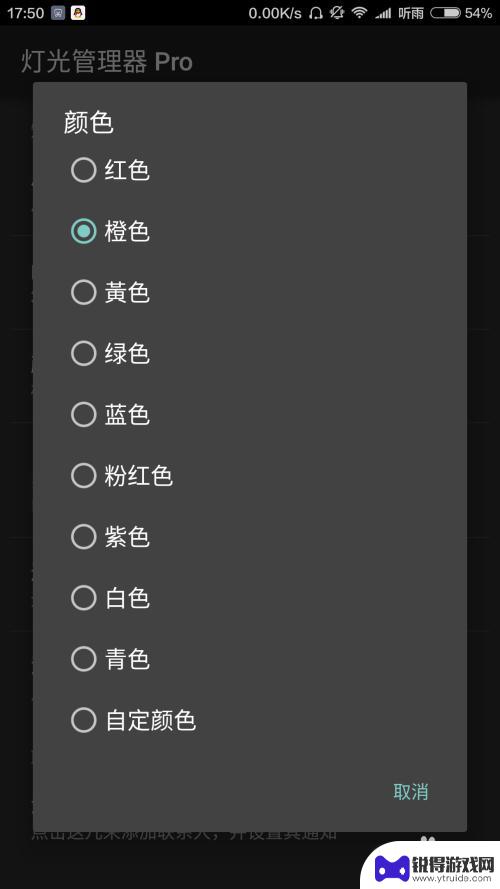
Task: Tap the QQ penguin notification icon
Action: coord(78,12)
